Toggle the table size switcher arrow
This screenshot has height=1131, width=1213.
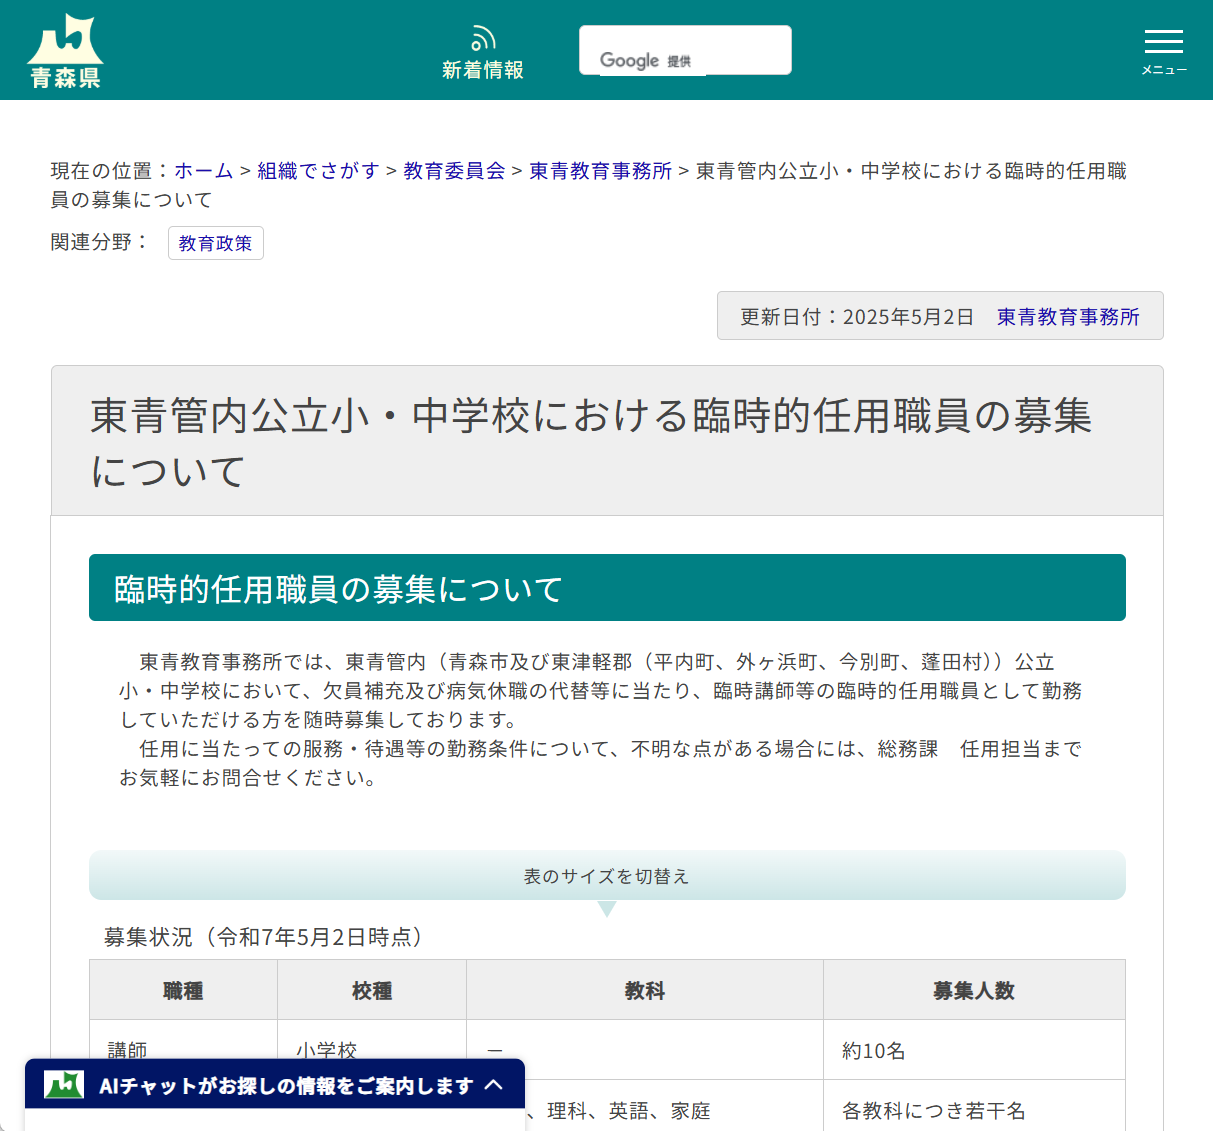[607, 908]
